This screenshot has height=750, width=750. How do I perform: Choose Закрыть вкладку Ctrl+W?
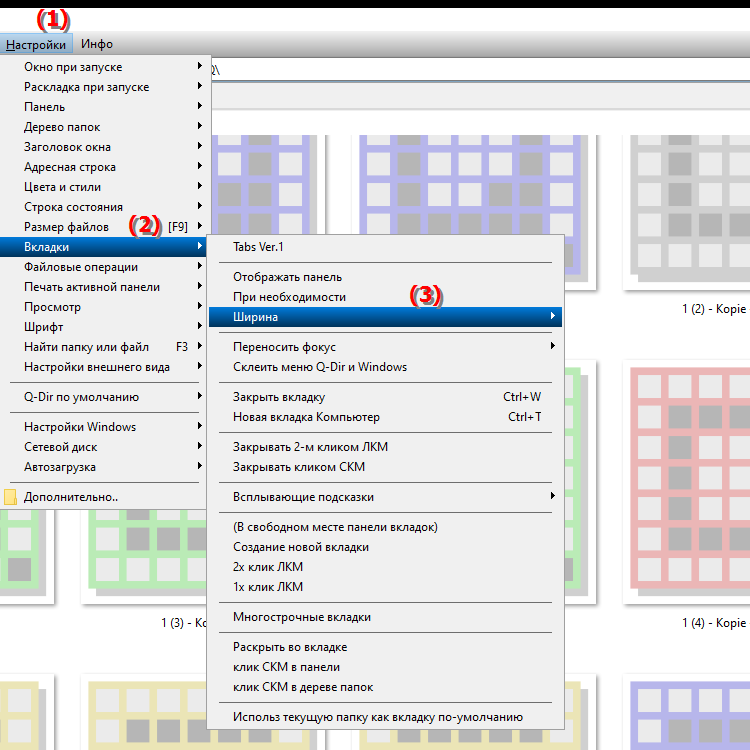[x=386, y=397]
